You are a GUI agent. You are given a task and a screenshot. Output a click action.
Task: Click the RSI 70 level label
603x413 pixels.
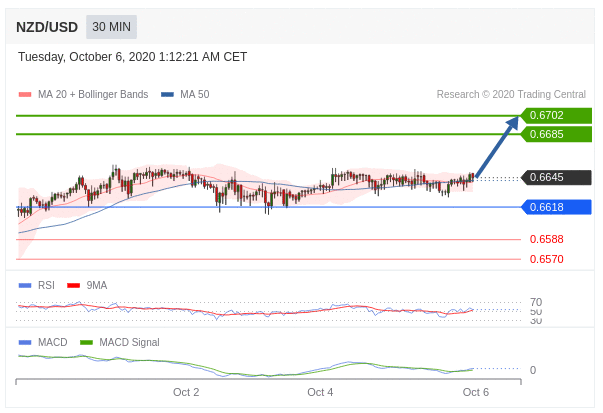[536, 302]
